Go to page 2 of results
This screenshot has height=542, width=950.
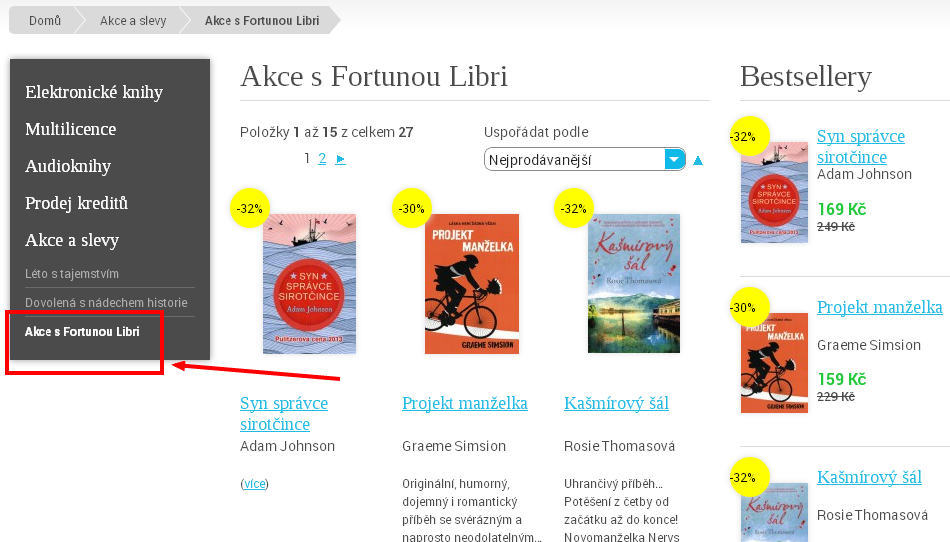coord(322,159)
